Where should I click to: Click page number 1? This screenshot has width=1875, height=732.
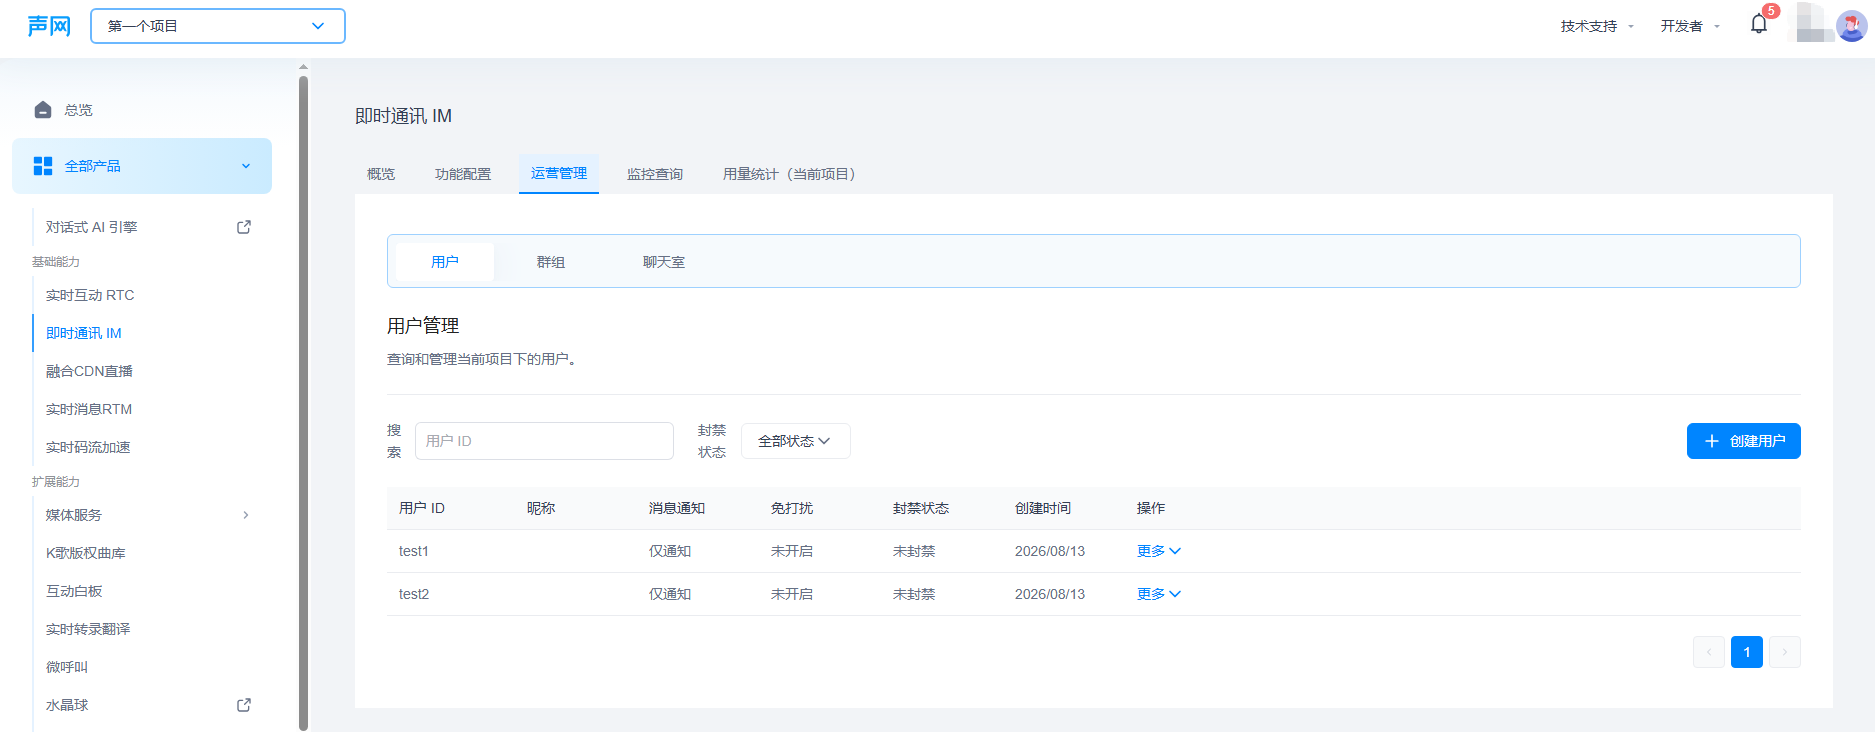1747,652
